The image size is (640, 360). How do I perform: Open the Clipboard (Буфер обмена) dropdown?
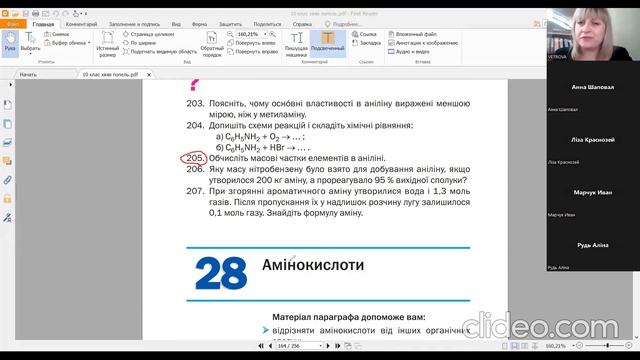coord(67,43)
